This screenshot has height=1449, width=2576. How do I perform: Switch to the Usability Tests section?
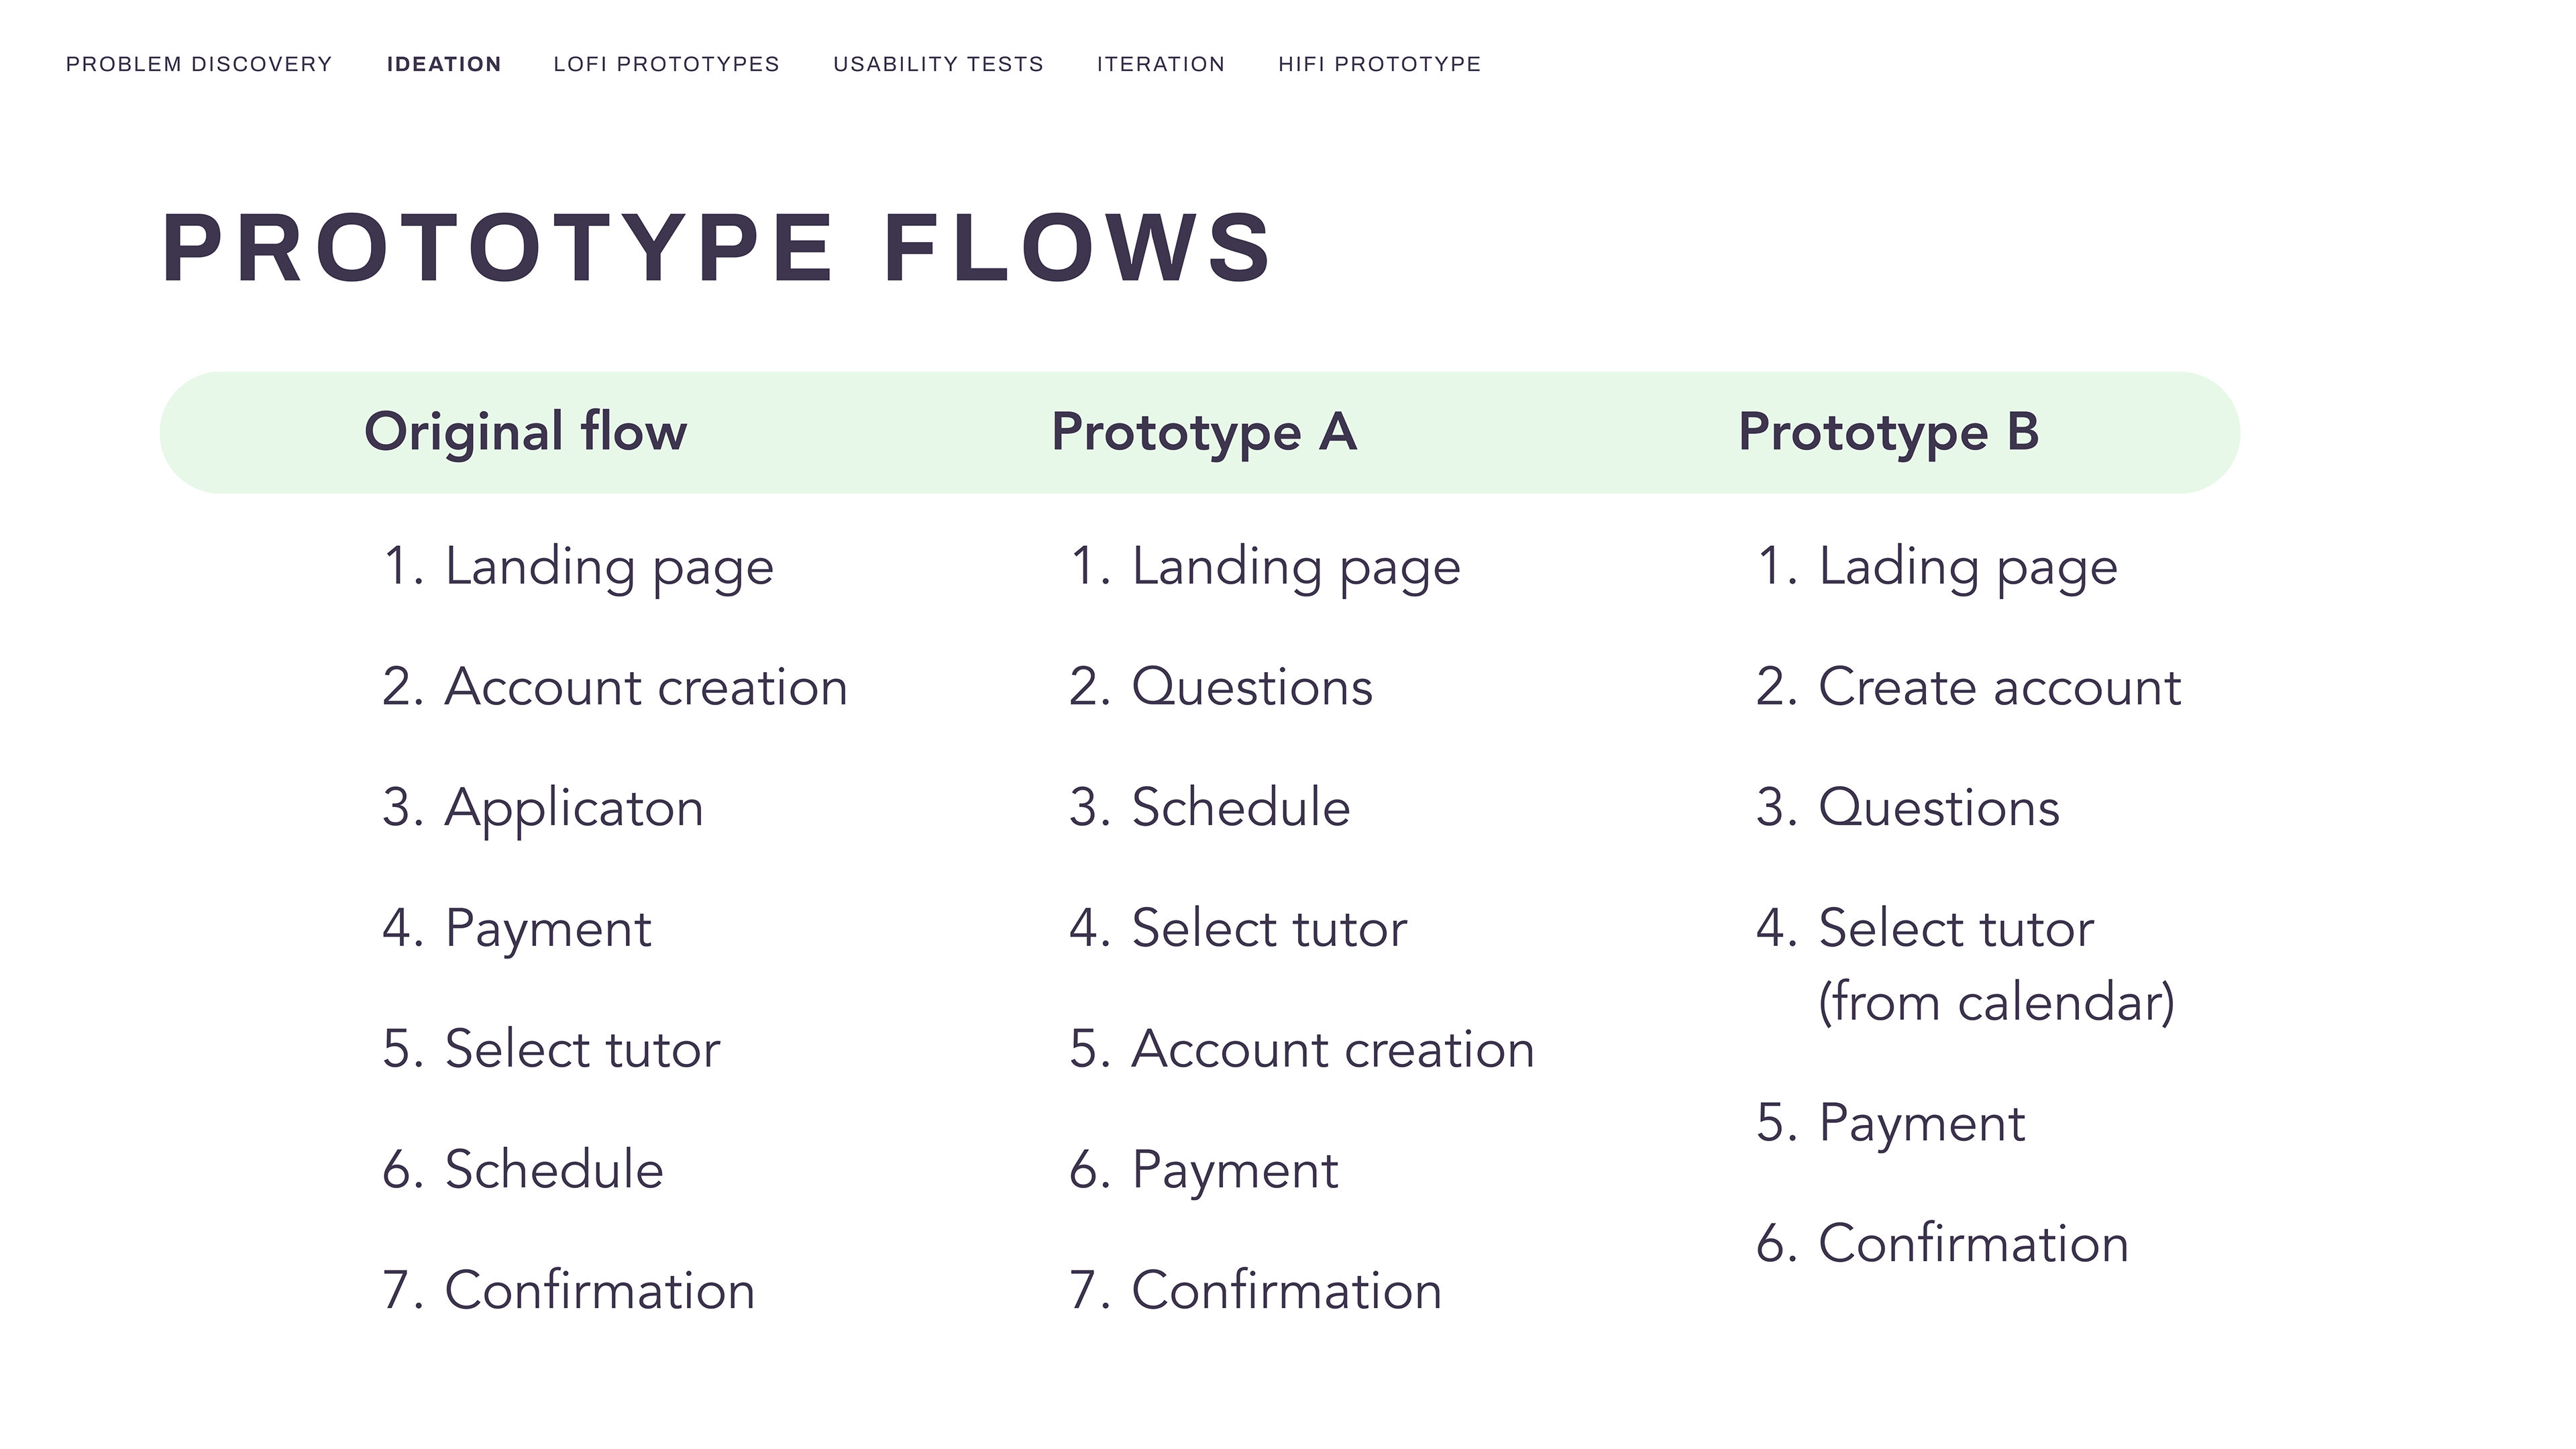click(938, 64)
